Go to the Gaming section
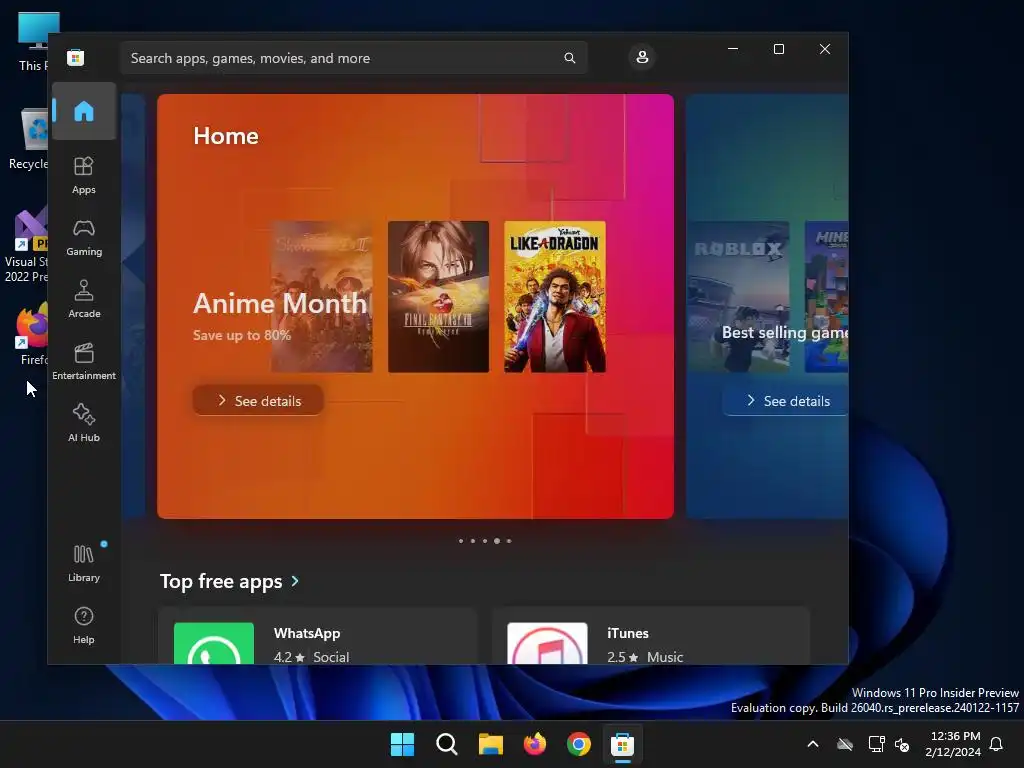Image resolution: width=1024 pixels, height=768 pixels. click(x=84, y=237)
